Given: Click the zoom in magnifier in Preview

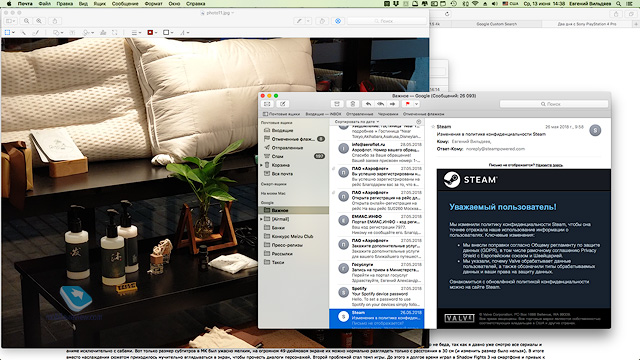Looking at the screenshot, I should tap(39, 21).
